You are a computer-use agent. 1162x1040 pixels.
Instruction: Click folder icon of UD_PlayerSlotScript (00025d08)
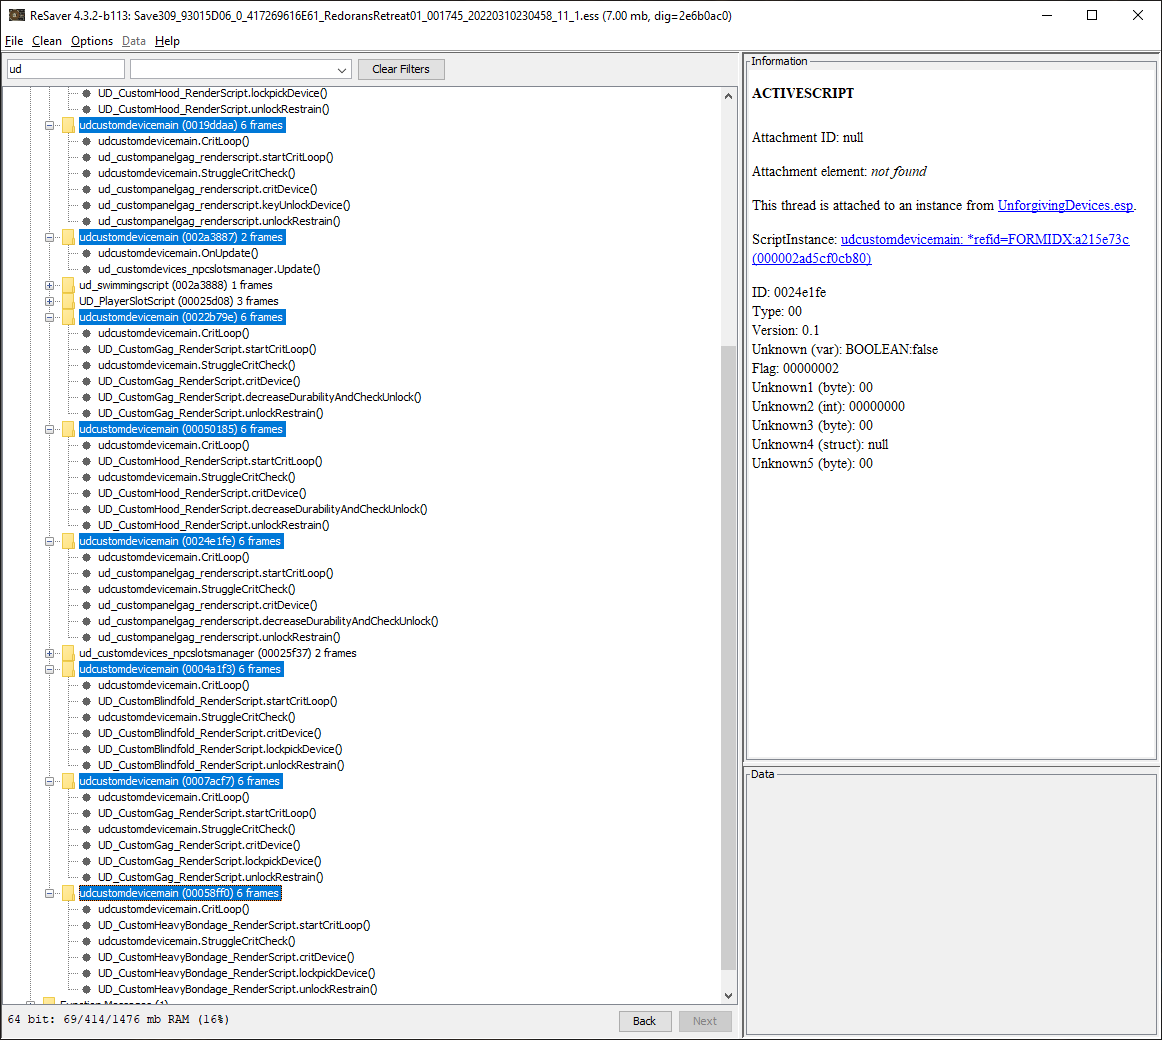[68, 301]
